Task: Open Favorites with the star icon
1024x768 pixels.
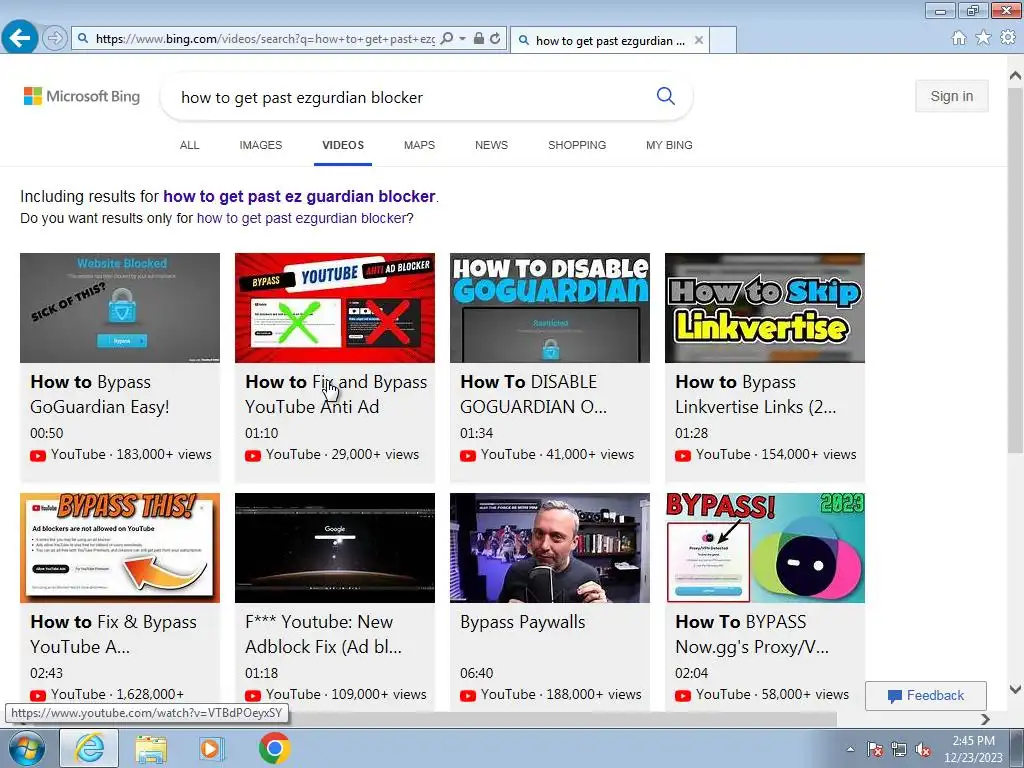Action: coord(983,38)
